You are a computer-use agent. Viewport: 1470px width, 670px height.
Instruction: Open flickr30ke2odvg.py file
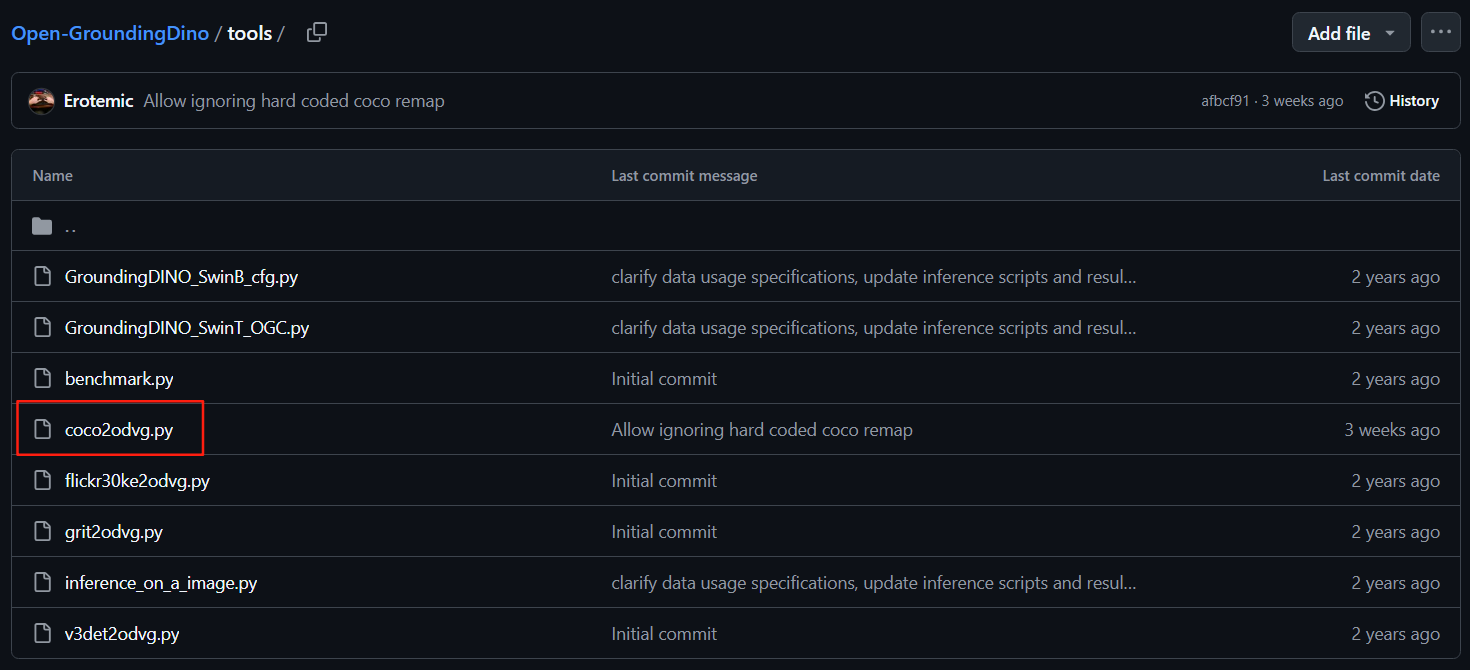(137, 481)
